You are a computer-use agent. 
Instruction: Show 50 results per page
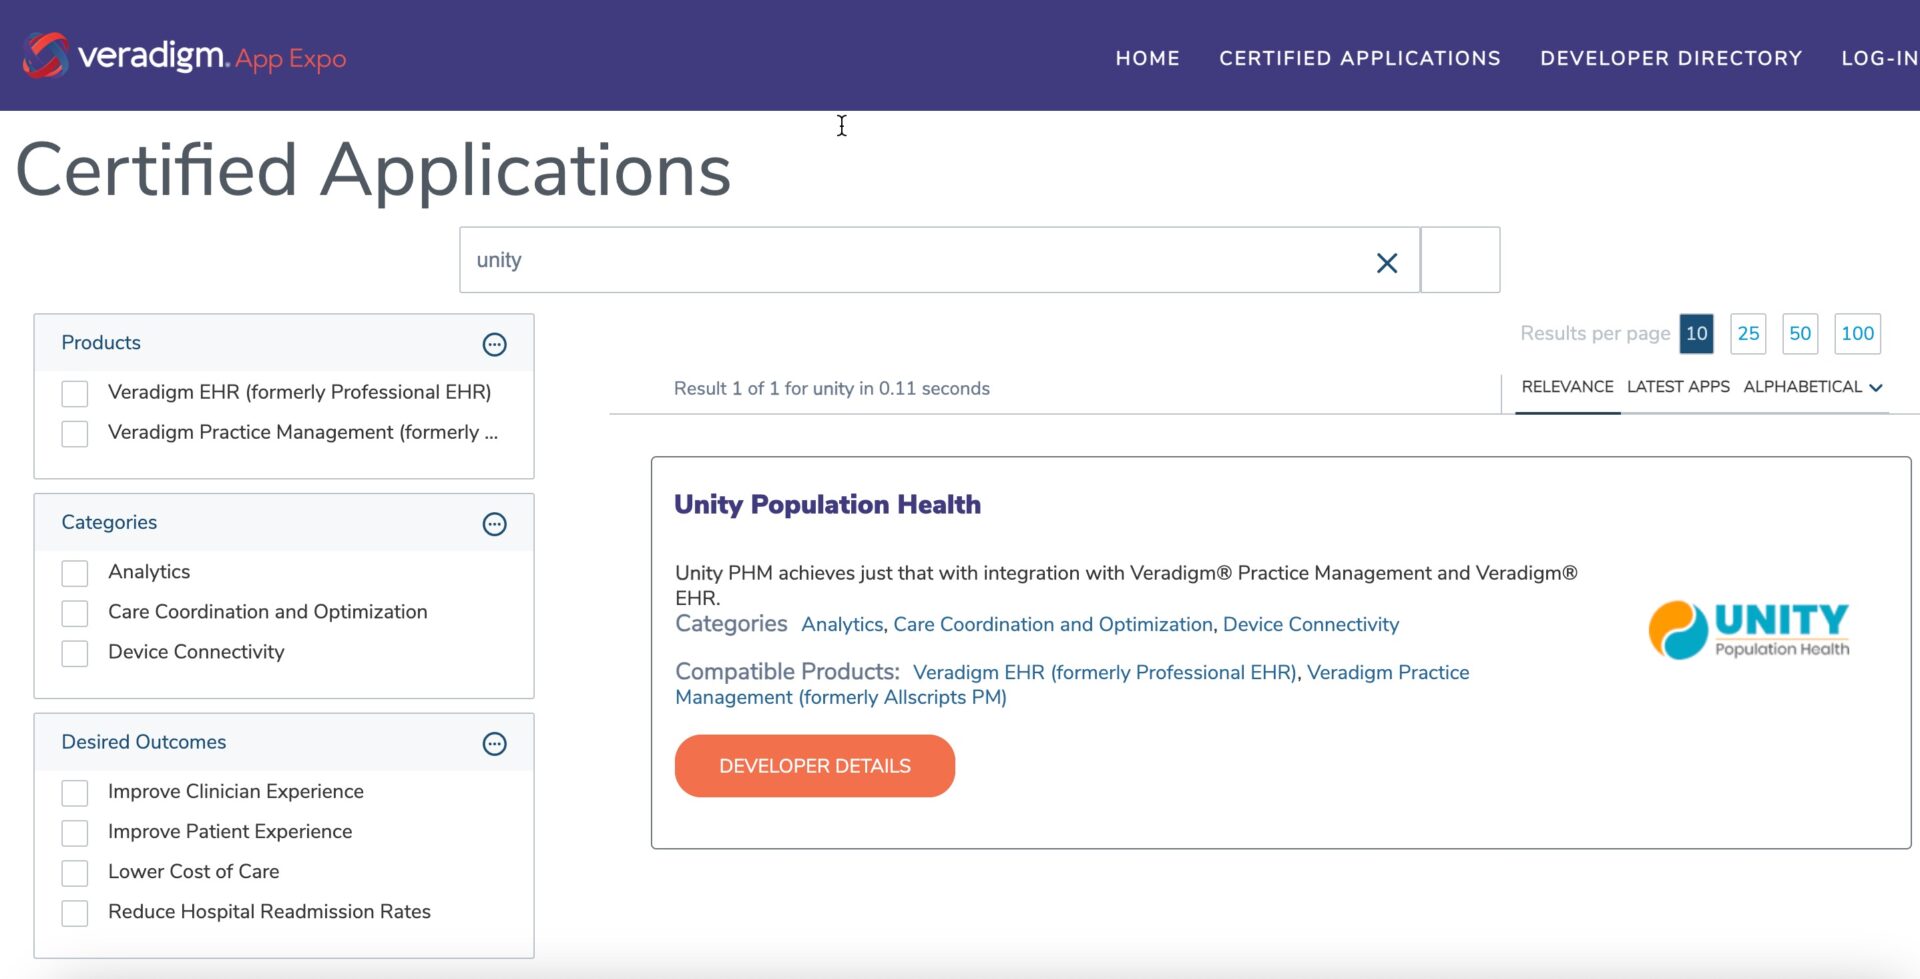(1800, 334)
